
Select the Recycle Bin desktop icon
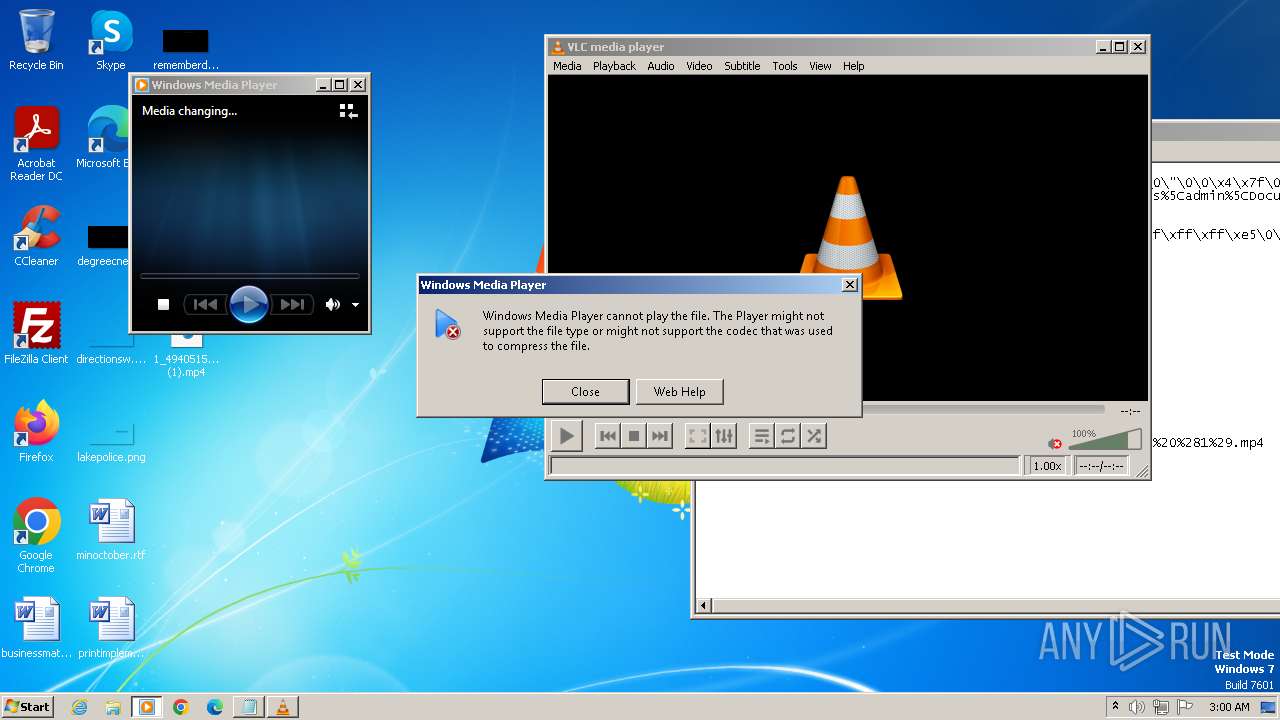point(36,40)
